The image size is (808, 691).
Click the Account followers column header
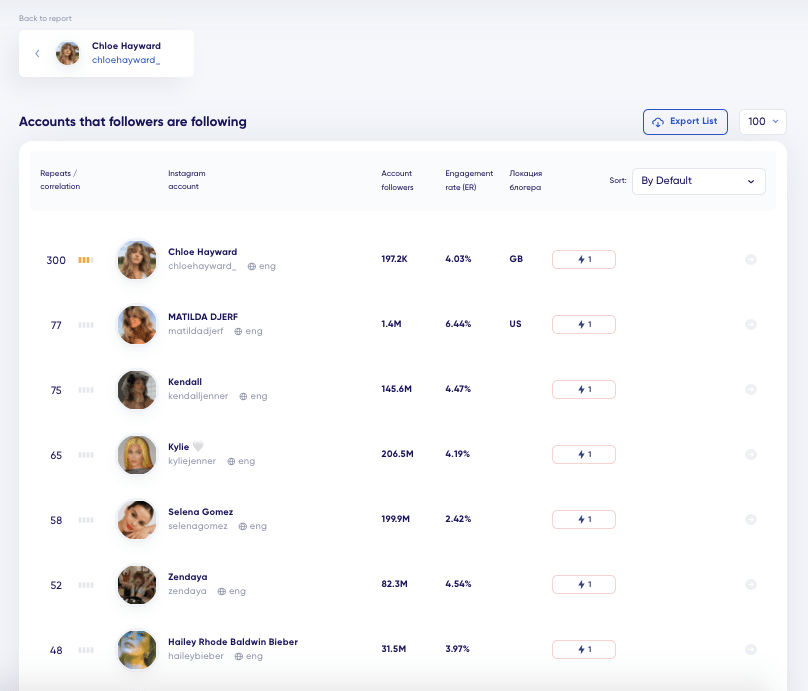click(x=397, y=180)
